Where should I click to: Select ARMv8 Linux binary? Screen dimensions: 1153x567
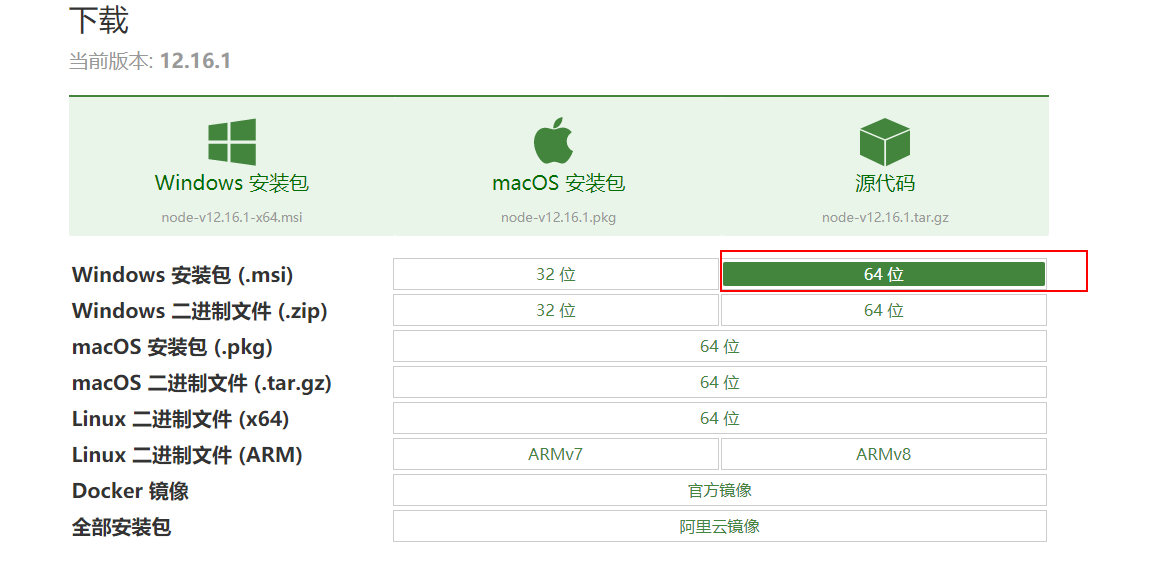(x=884, y=454)
